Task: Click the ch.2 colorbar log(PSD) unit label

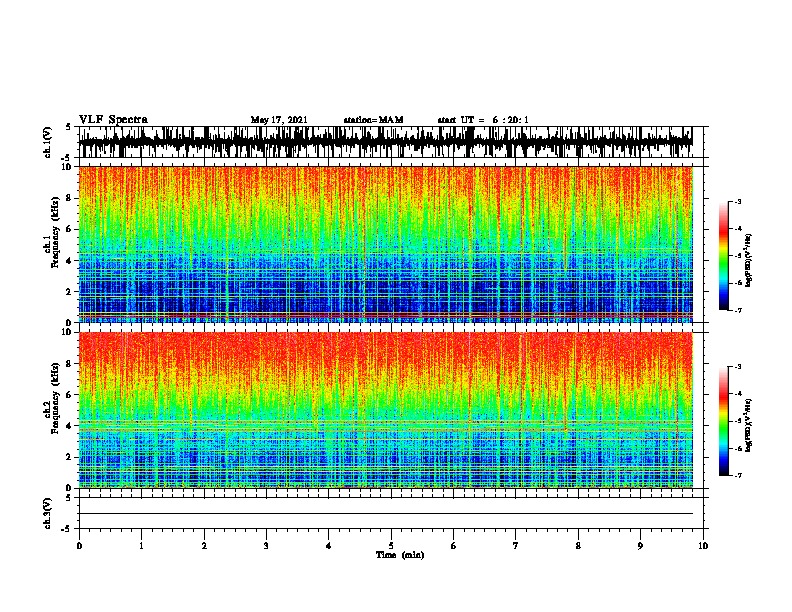Action: point(749,426)
